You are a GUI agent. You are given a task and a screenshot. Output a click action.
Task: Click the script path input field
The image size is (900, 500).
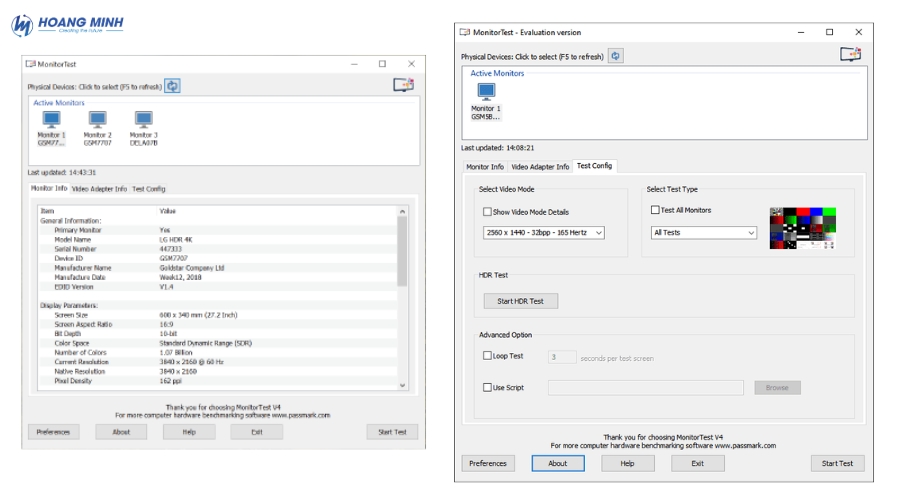click(x=646, y=387)
